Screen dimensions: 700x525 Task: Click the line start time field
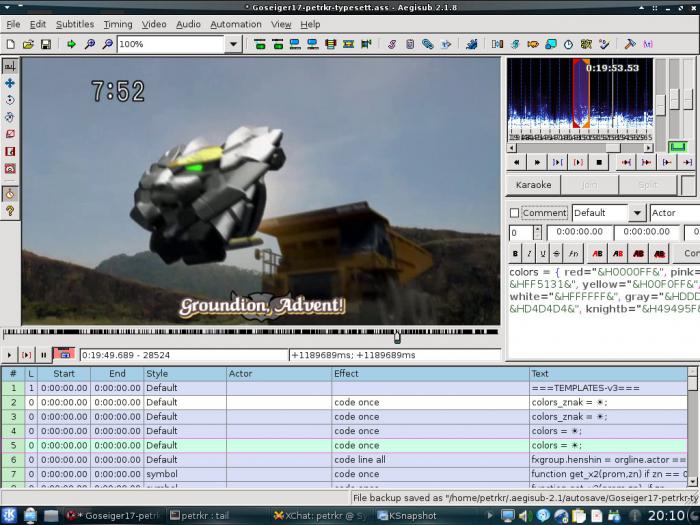pyautogui.click(x=579, y=233)
